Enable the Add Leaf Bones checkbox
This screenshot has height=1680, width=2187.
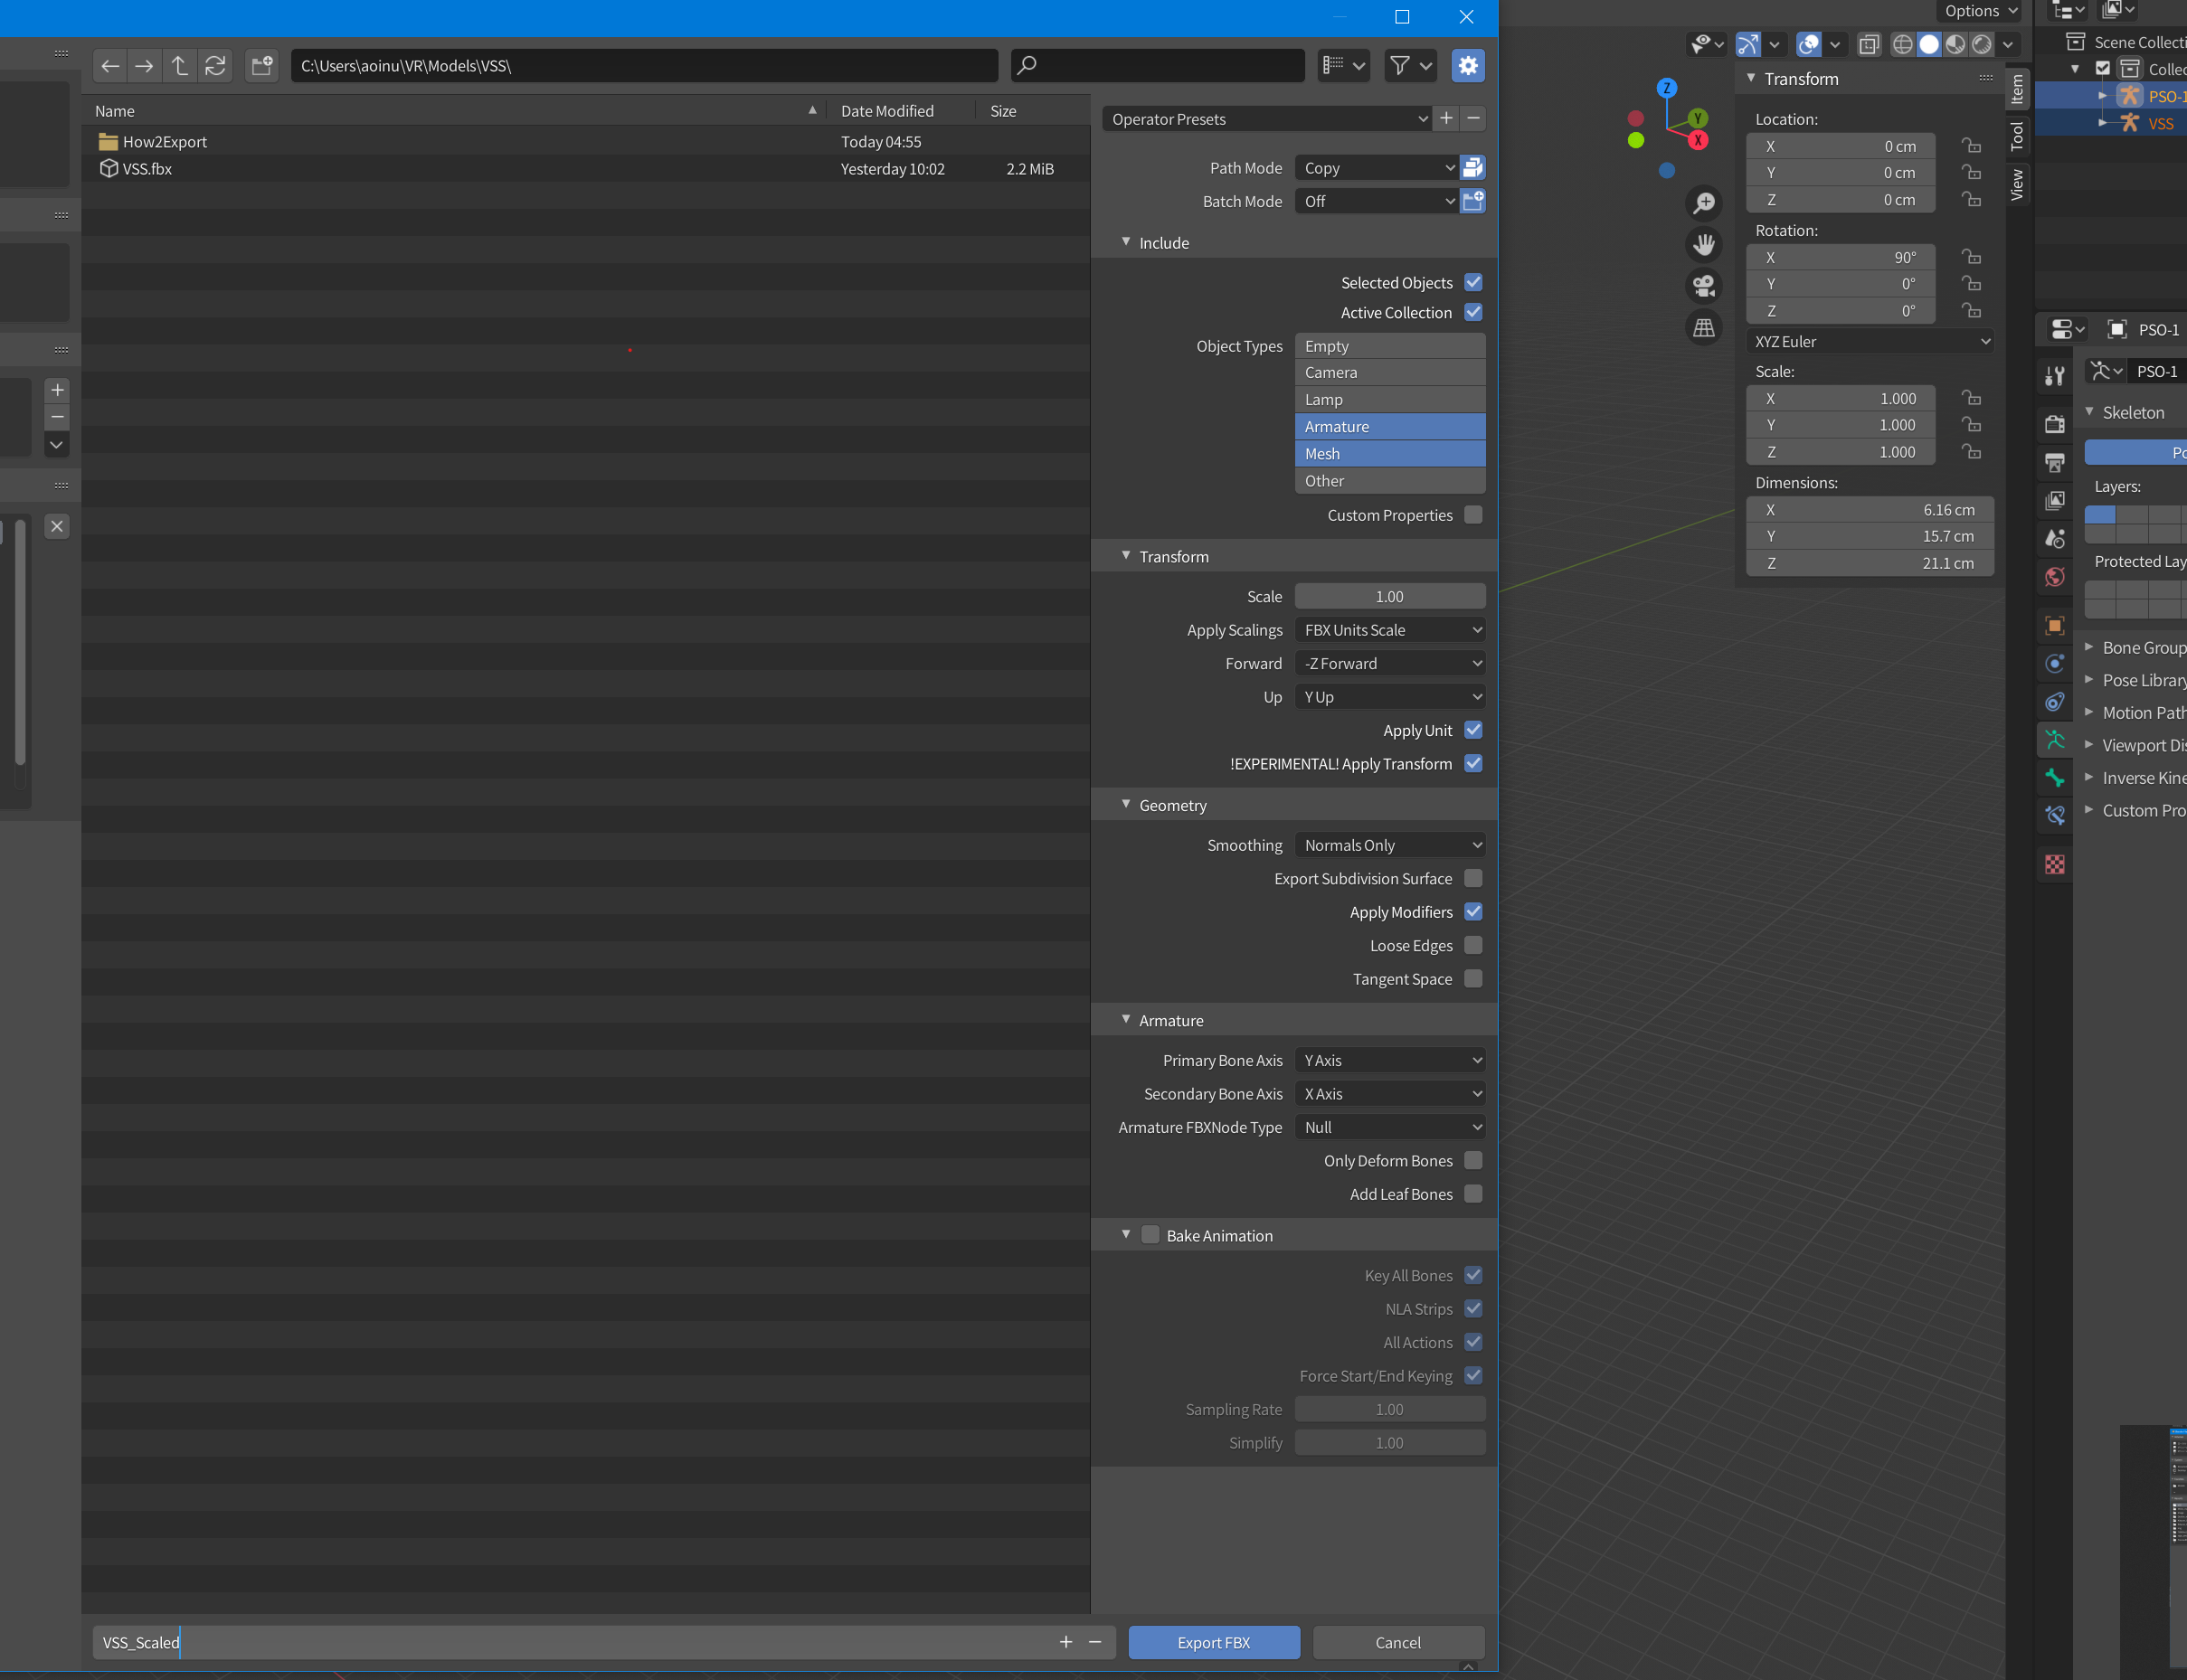[x=1473, y=1194]
